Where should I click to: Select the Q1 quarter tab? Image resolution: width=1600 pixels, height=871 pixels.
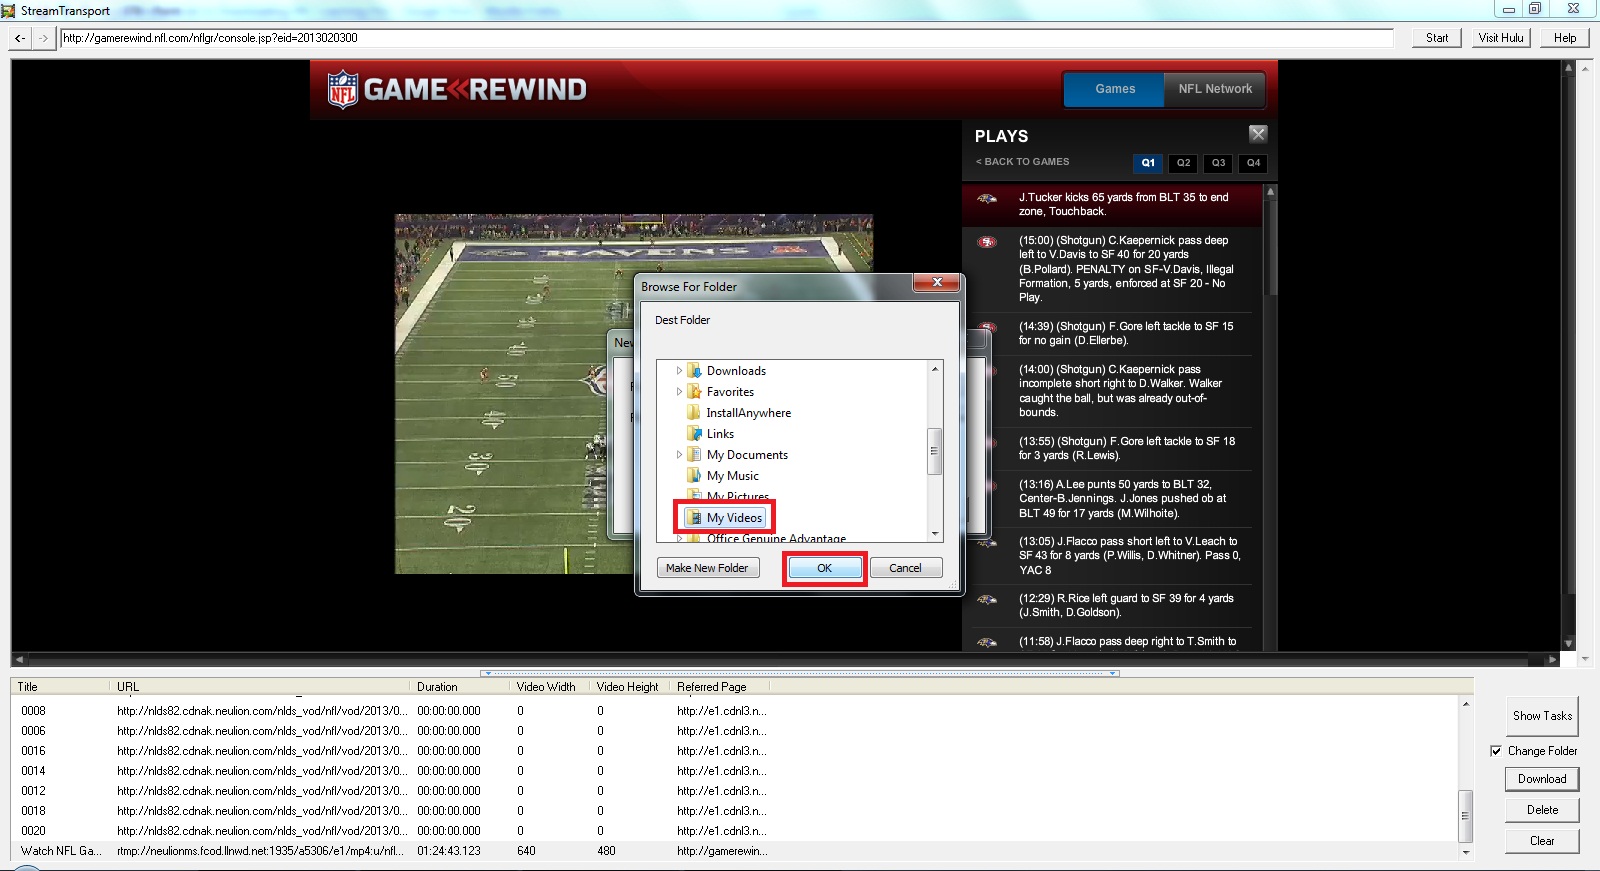[x=1148, y=163]
